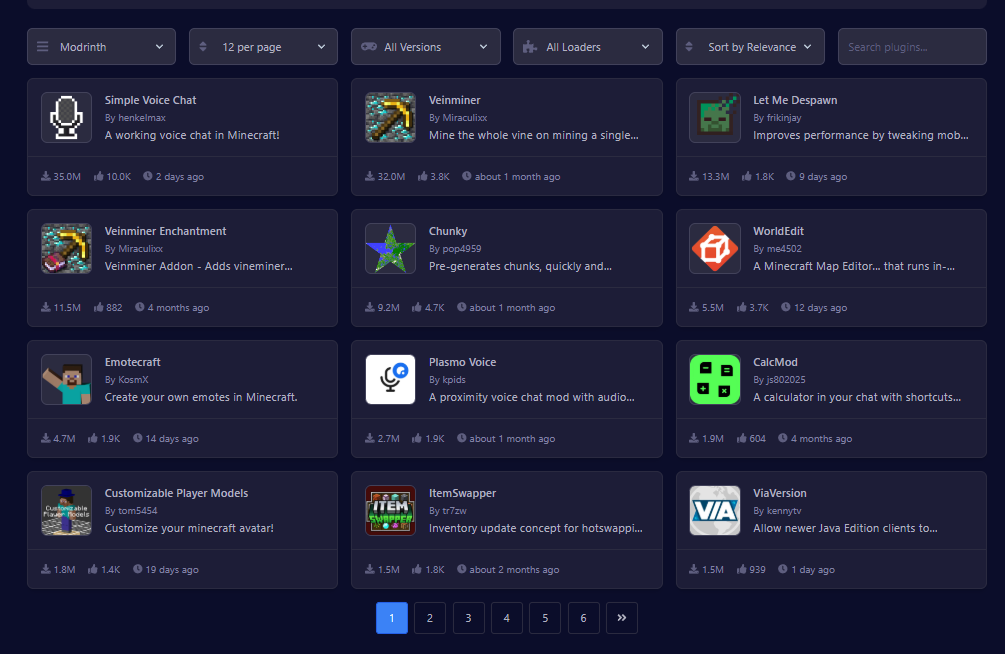
Task: Click the ViaVersion VIA logo icon
Action: (714, 510)
